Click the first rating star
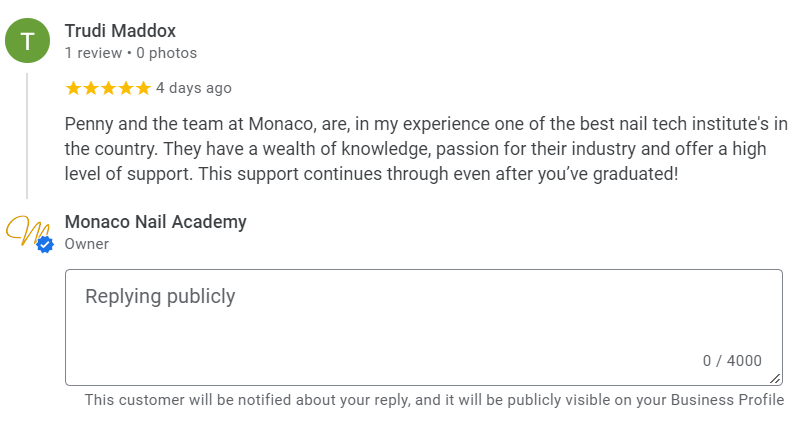808x421 pixels. coord(73,88)
